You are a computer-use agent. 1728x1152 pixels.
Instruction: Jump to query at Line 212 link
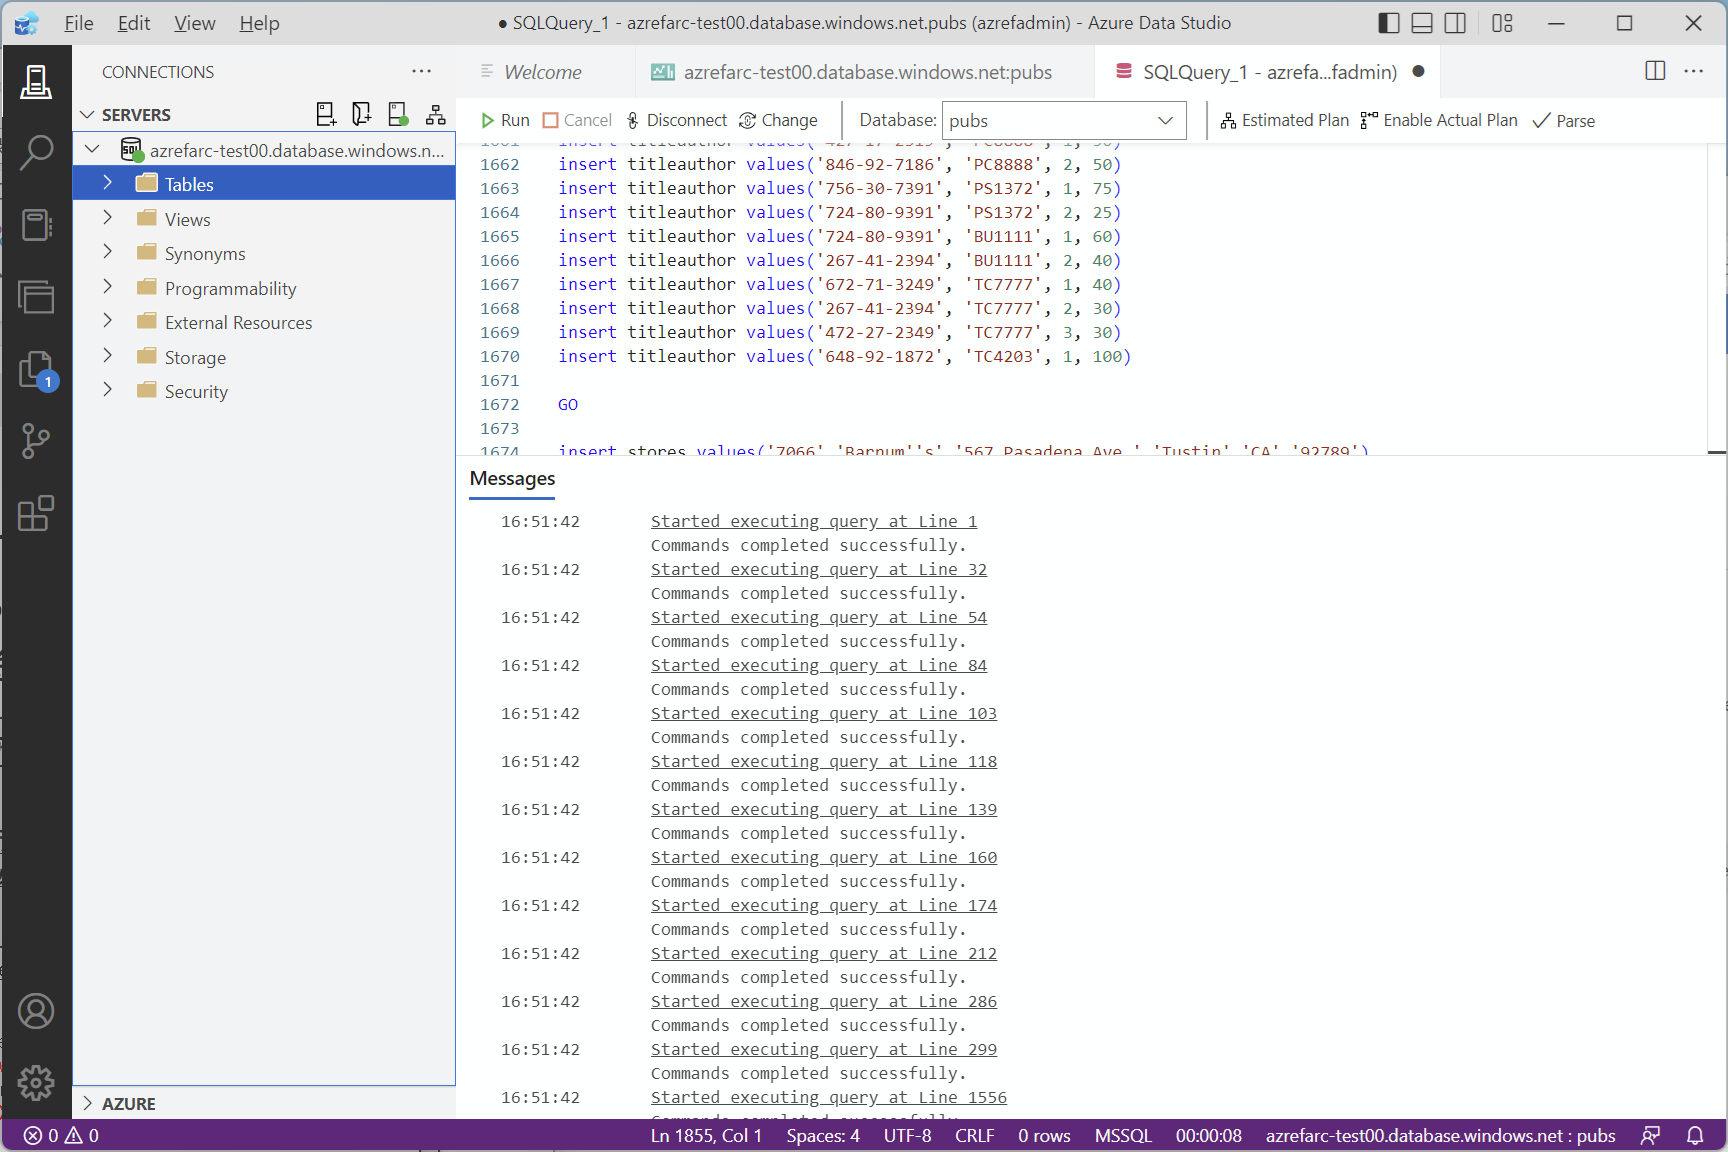[x=824, y=953]
